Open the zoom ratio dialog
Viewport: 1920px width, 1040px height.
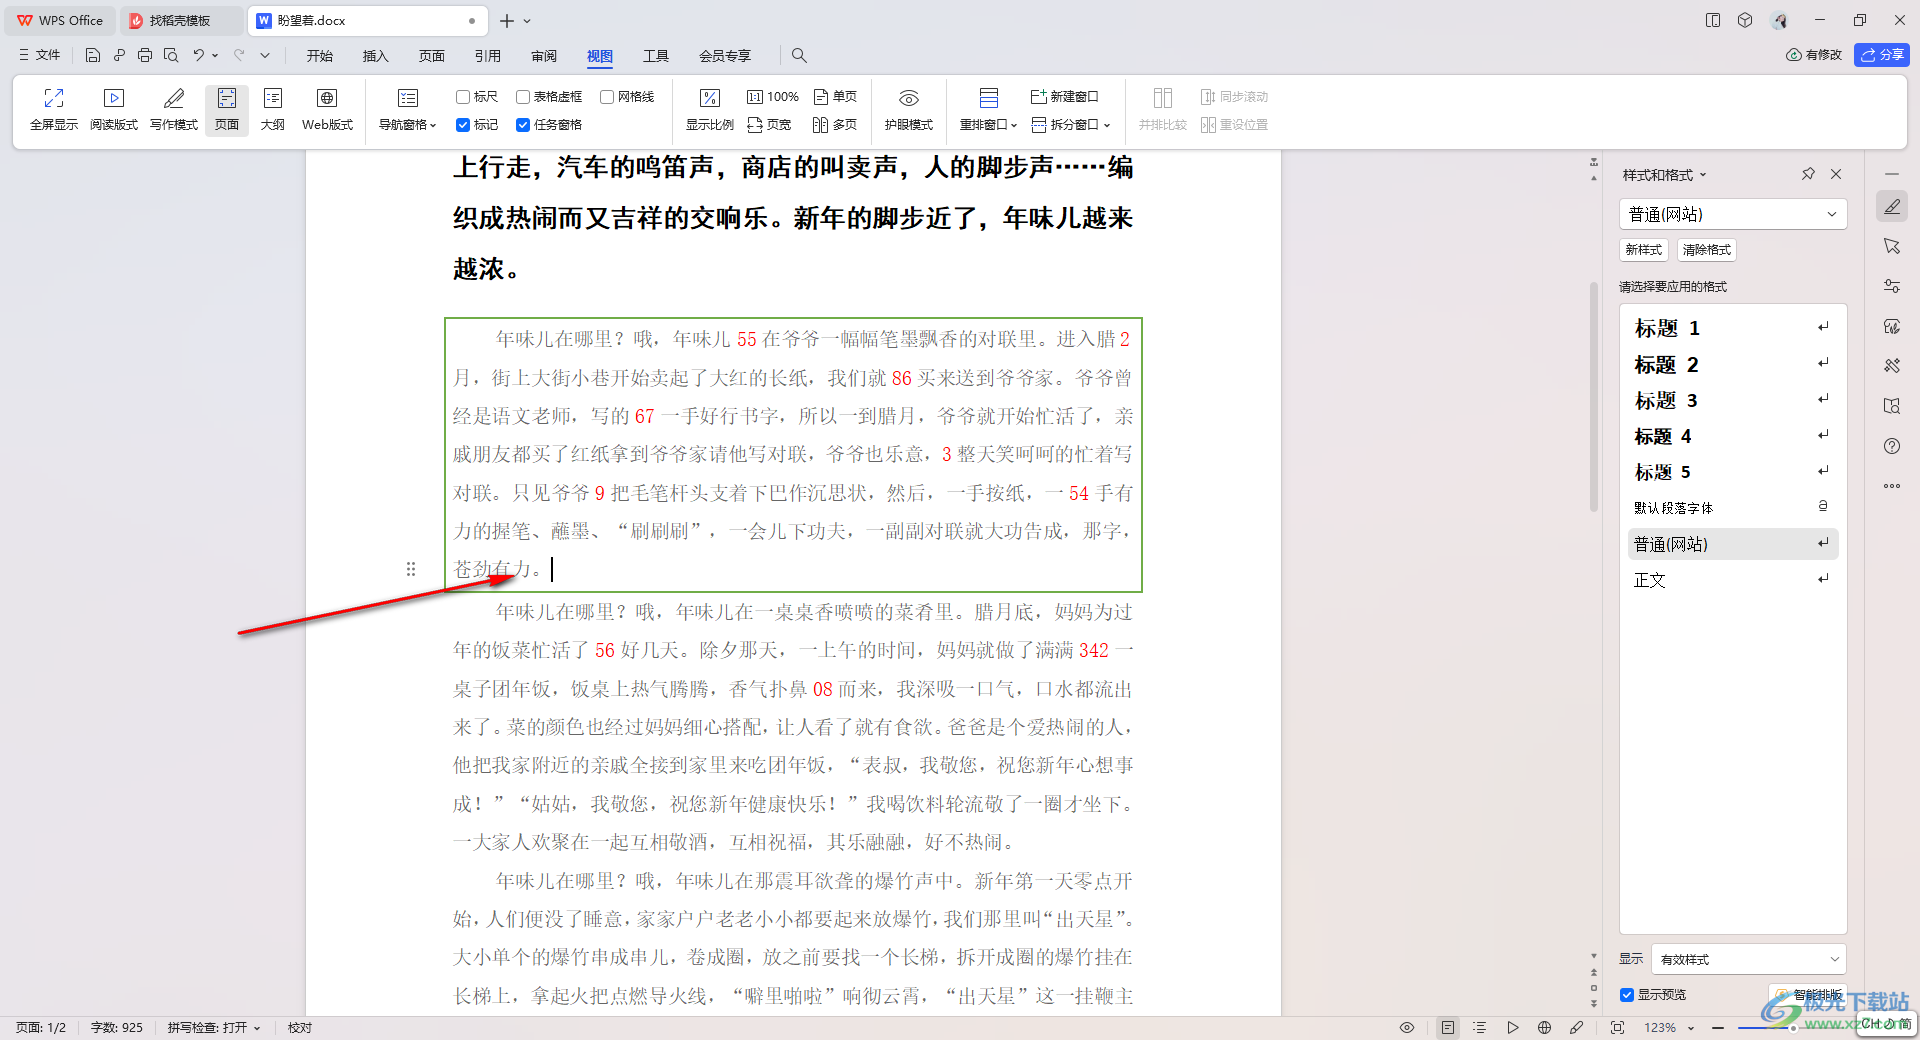(710, 109)
